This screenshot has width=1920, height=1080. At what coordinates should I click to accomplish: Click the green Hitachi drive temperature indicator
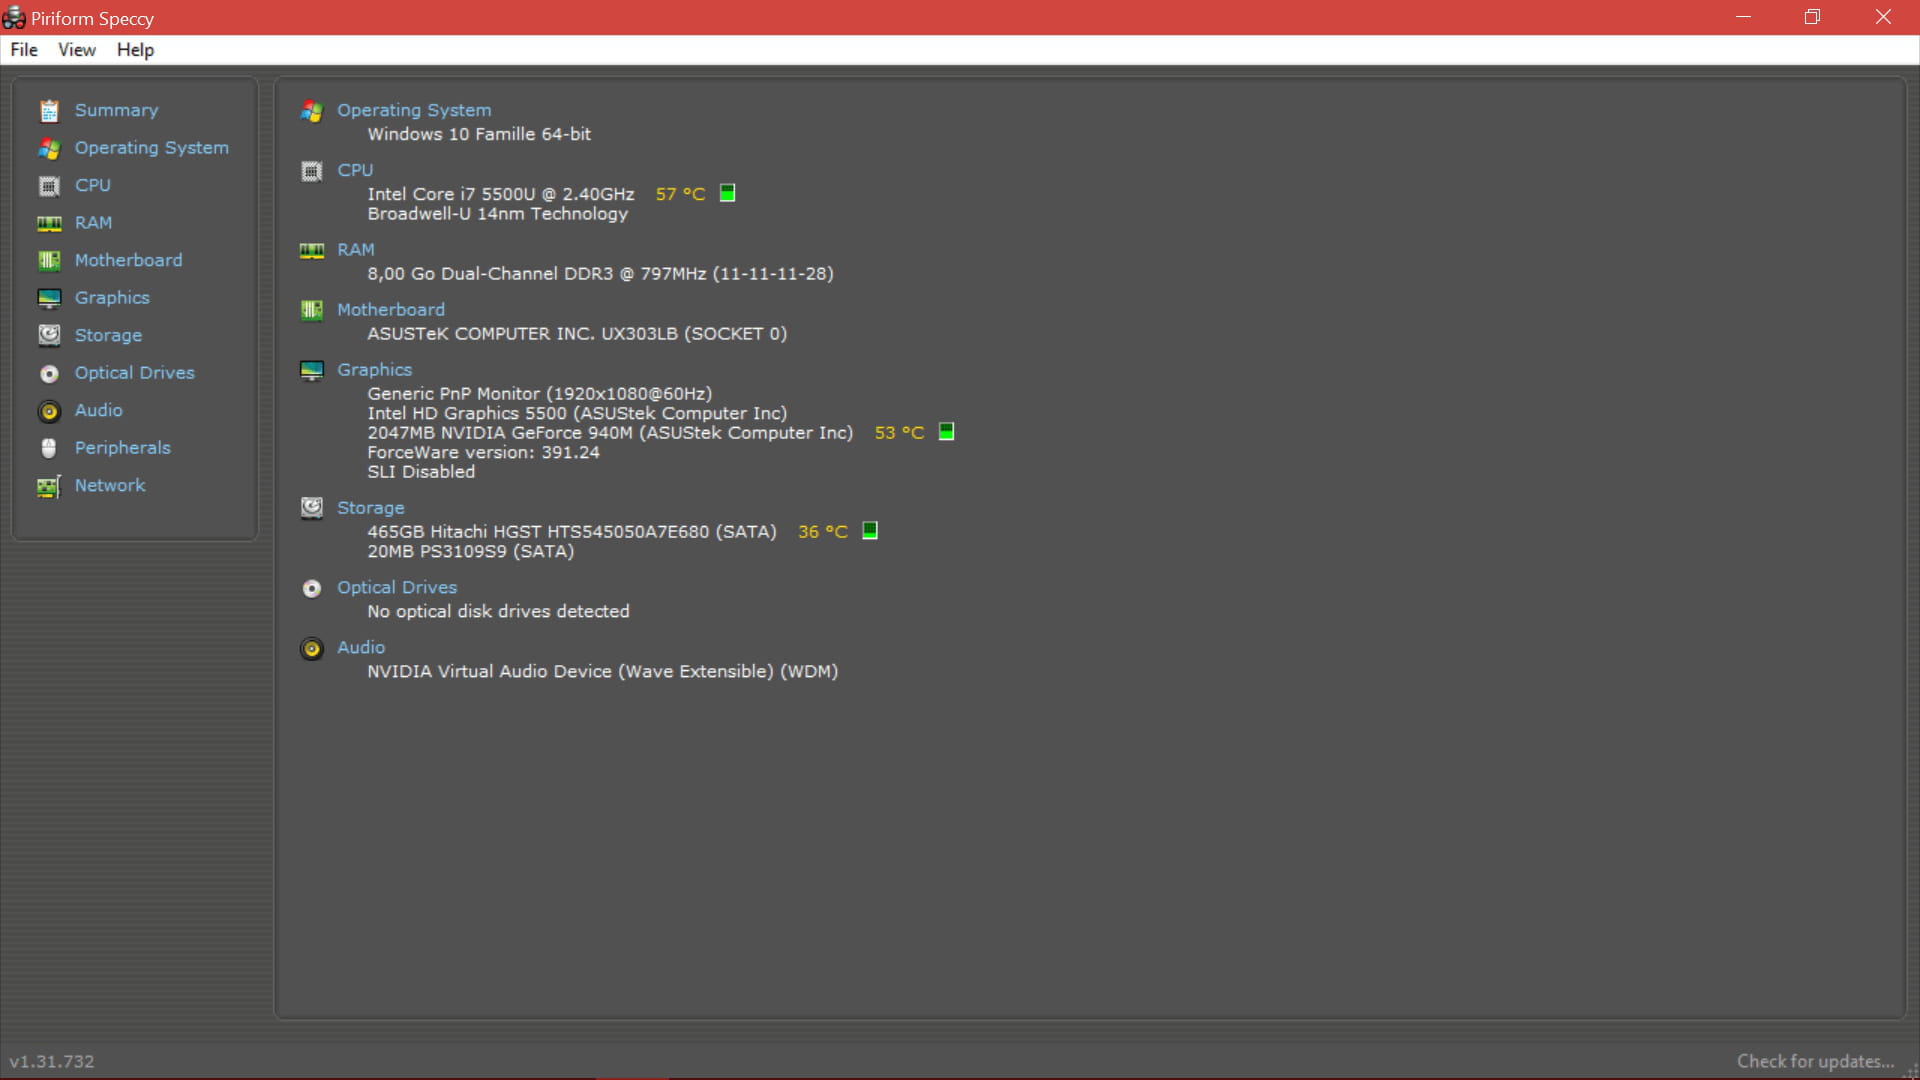[x=870, y=531]
